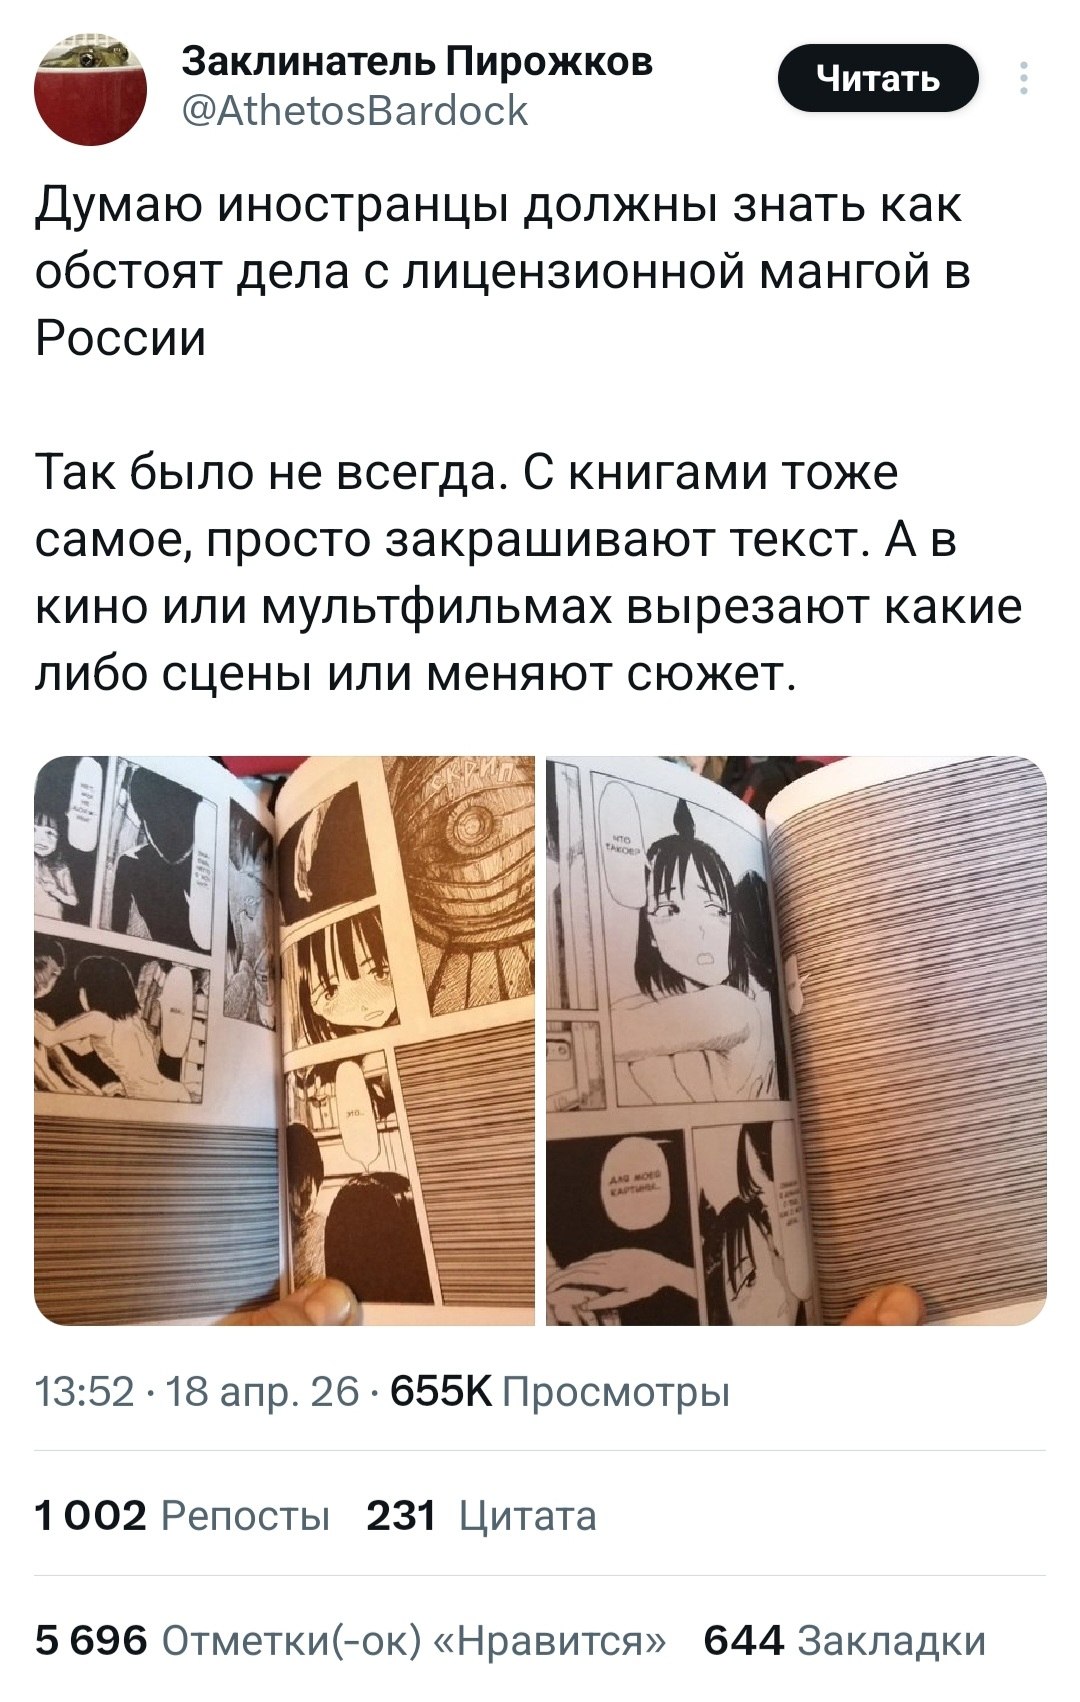
Task: Select the Просмотры label text
Action: 616,1392
